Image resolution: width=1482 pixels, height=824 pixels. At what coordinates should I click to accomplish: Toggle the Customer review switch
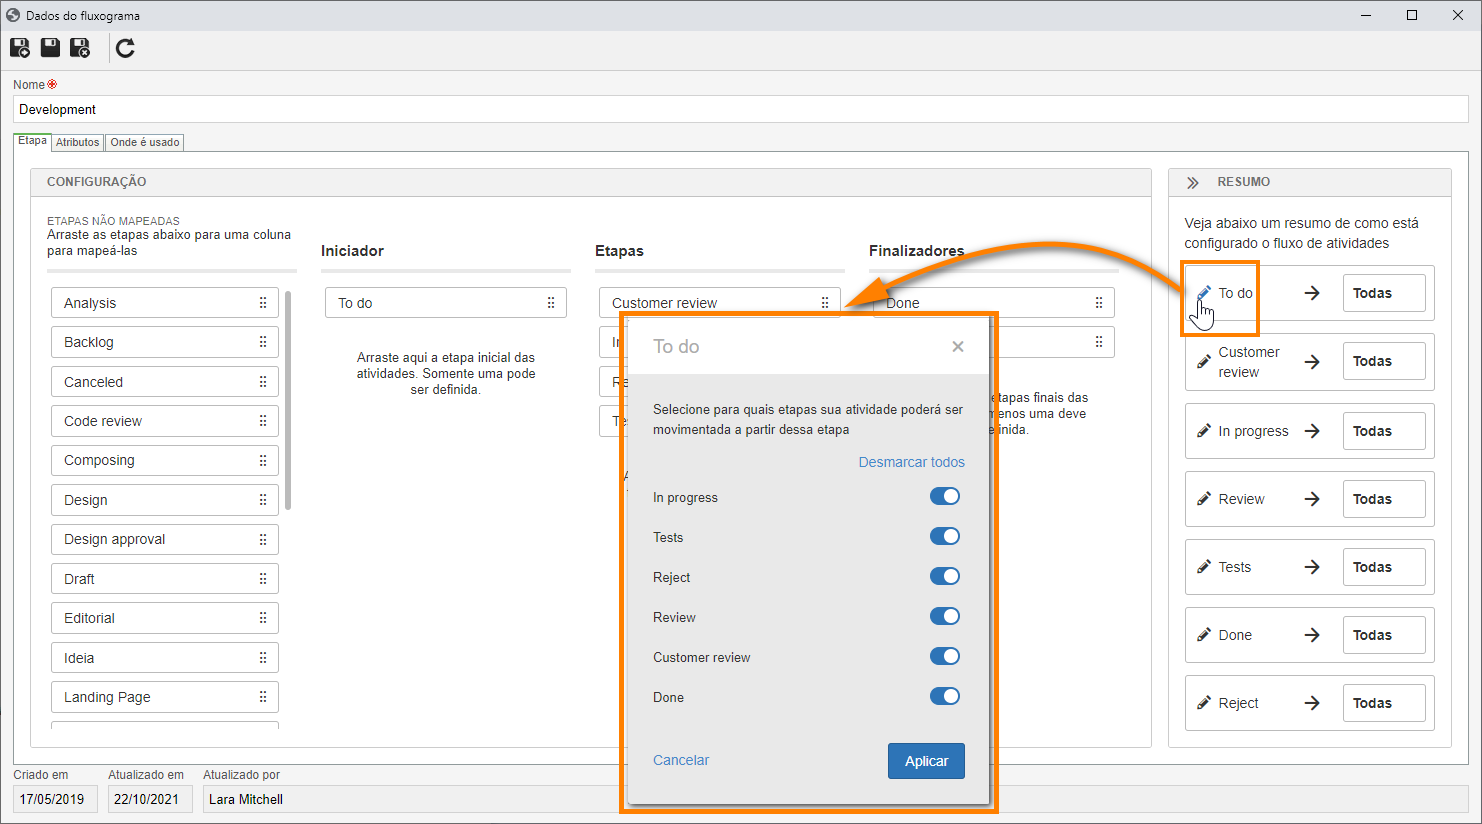pos(945,657)
